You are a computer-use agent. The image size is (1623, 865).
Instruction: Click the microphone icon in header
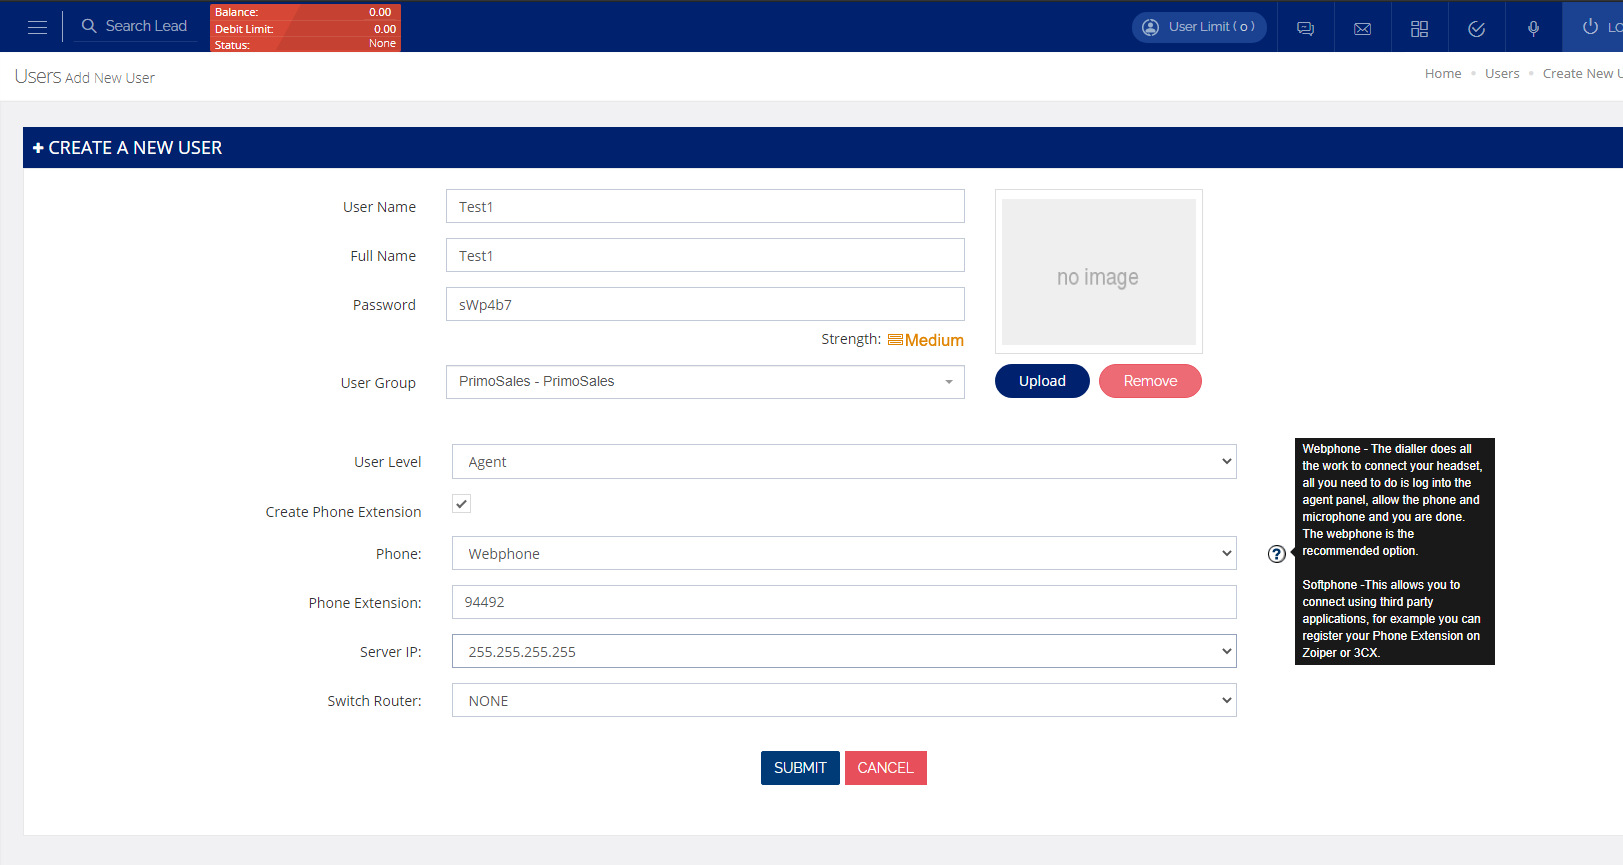coord(1533,28)
